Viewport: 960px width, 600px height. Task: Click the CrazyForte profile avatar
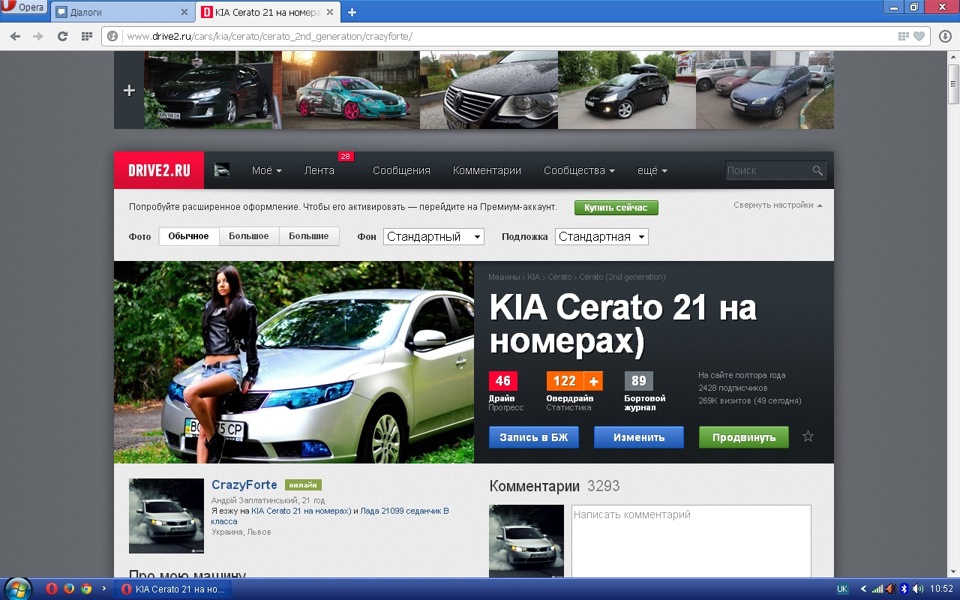(167, 516)
